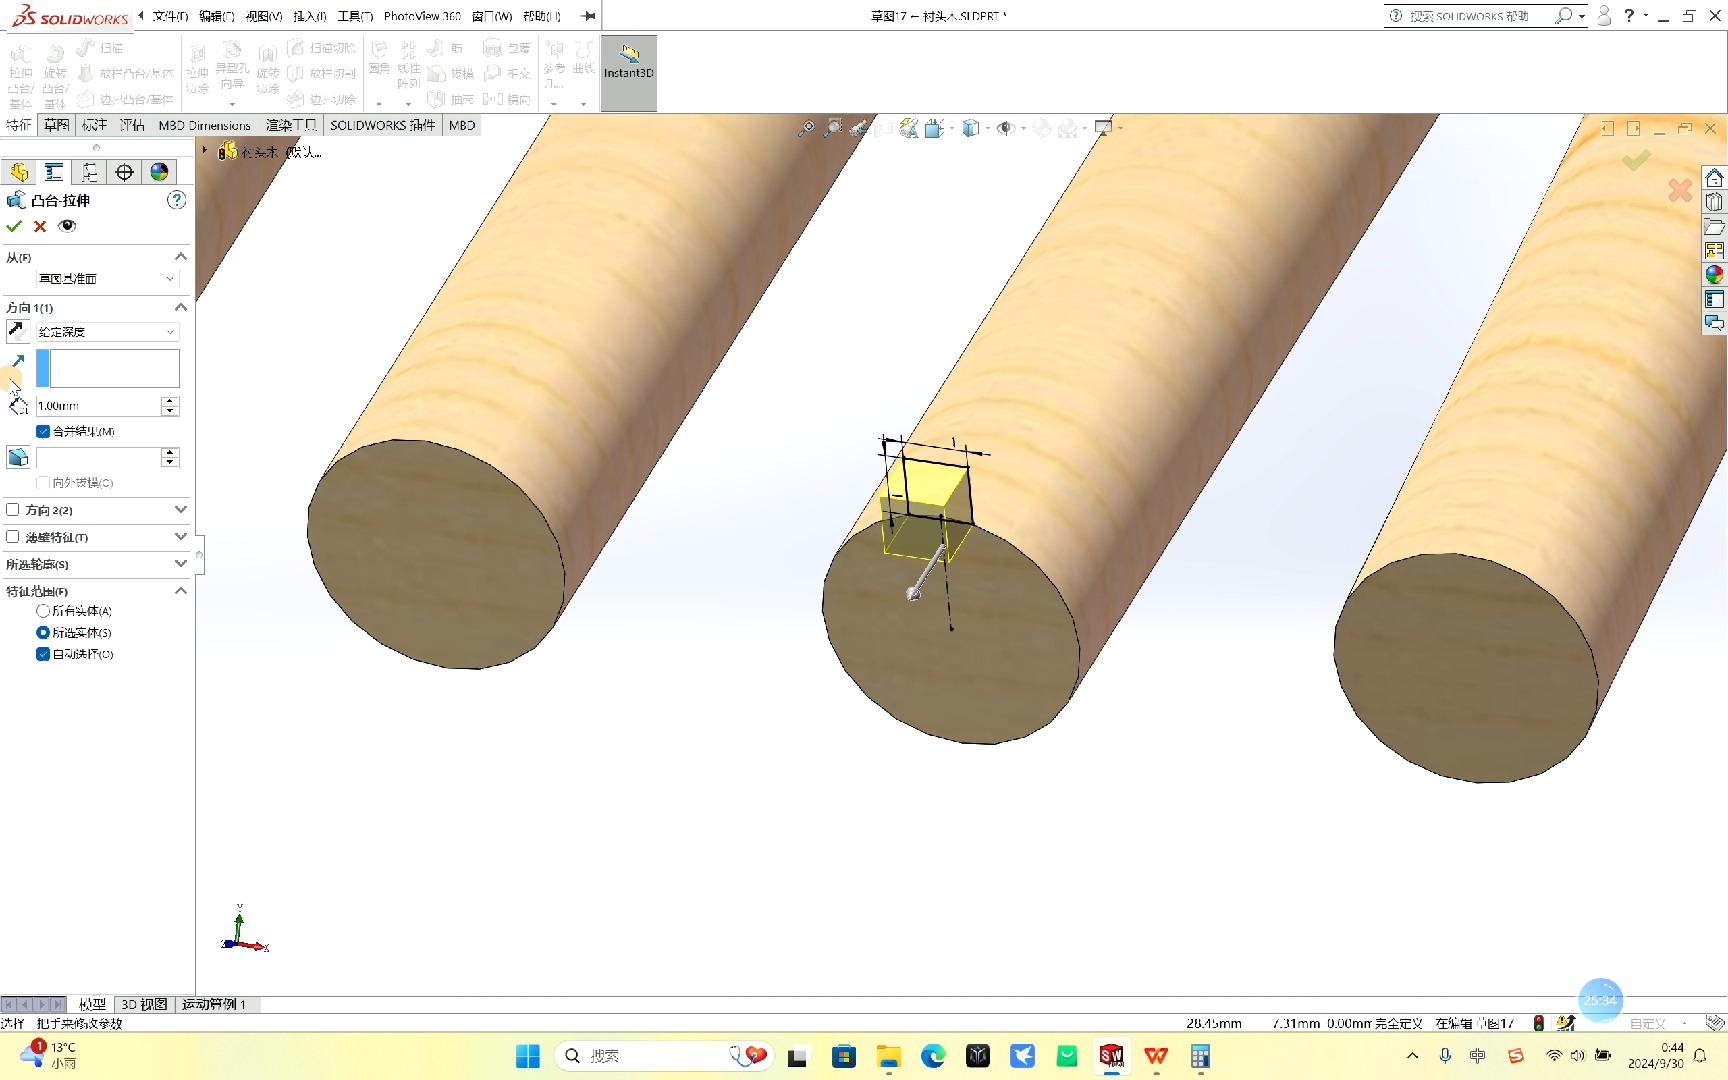Open the end condition dropdown under Direction 1
Screen dimensions: 1728x1080
[x=107, y=331]
